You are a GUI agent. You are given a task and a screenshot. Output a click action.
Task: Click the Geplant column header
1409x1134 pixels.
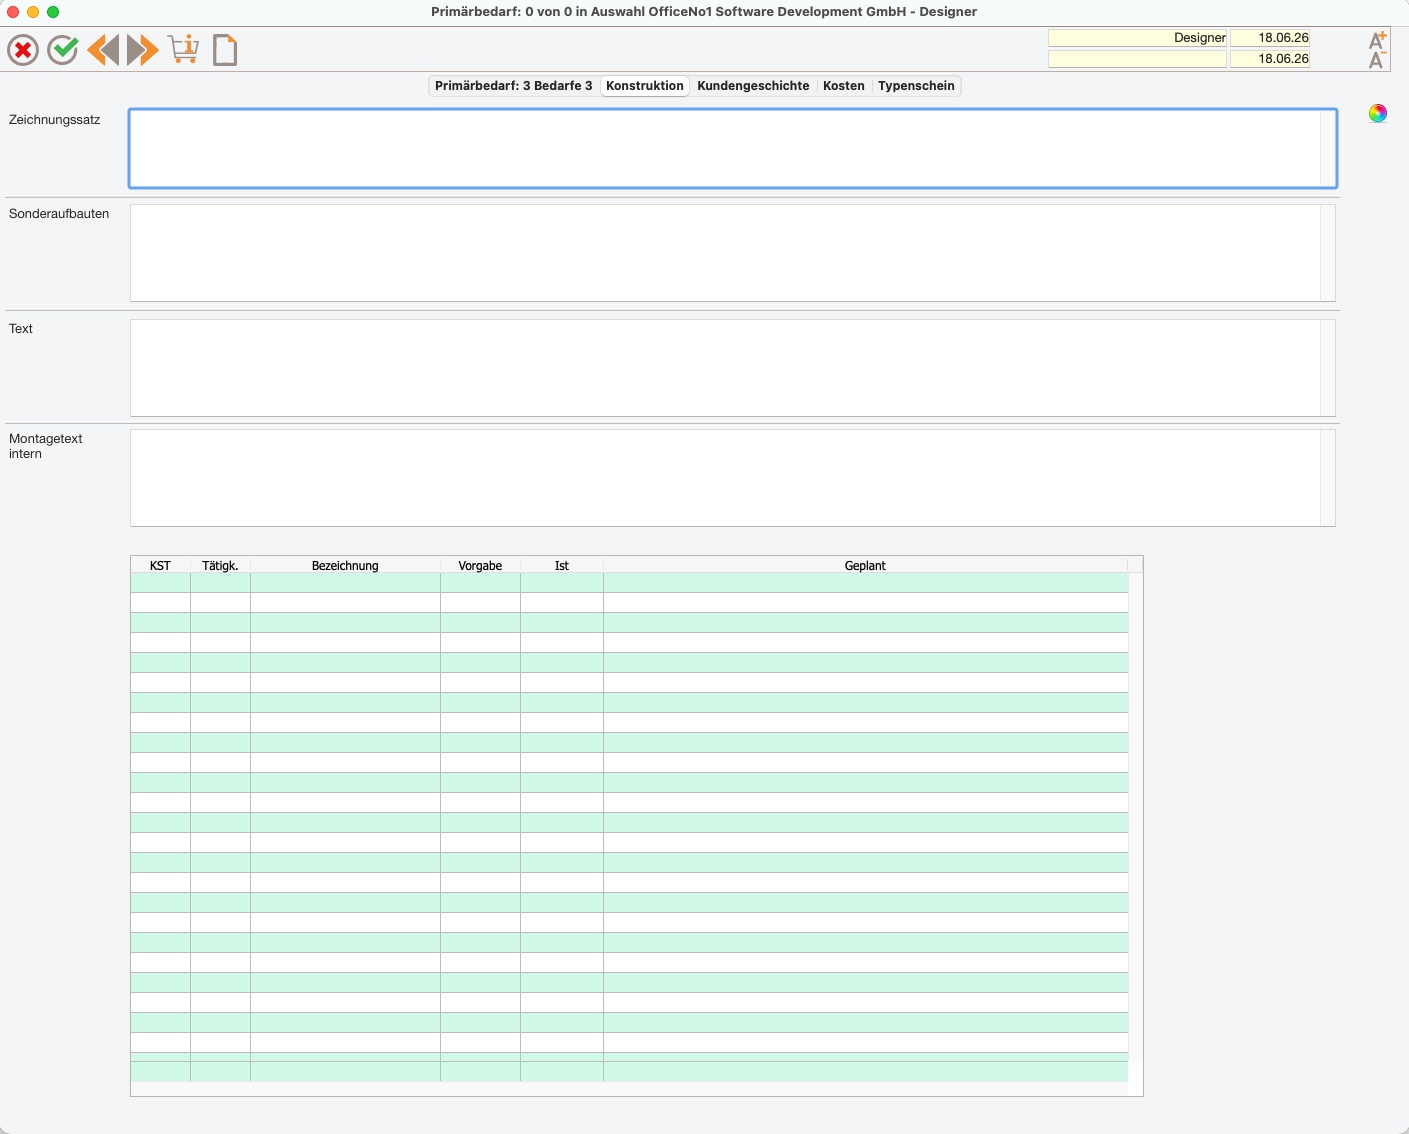(x=865, y=566)
